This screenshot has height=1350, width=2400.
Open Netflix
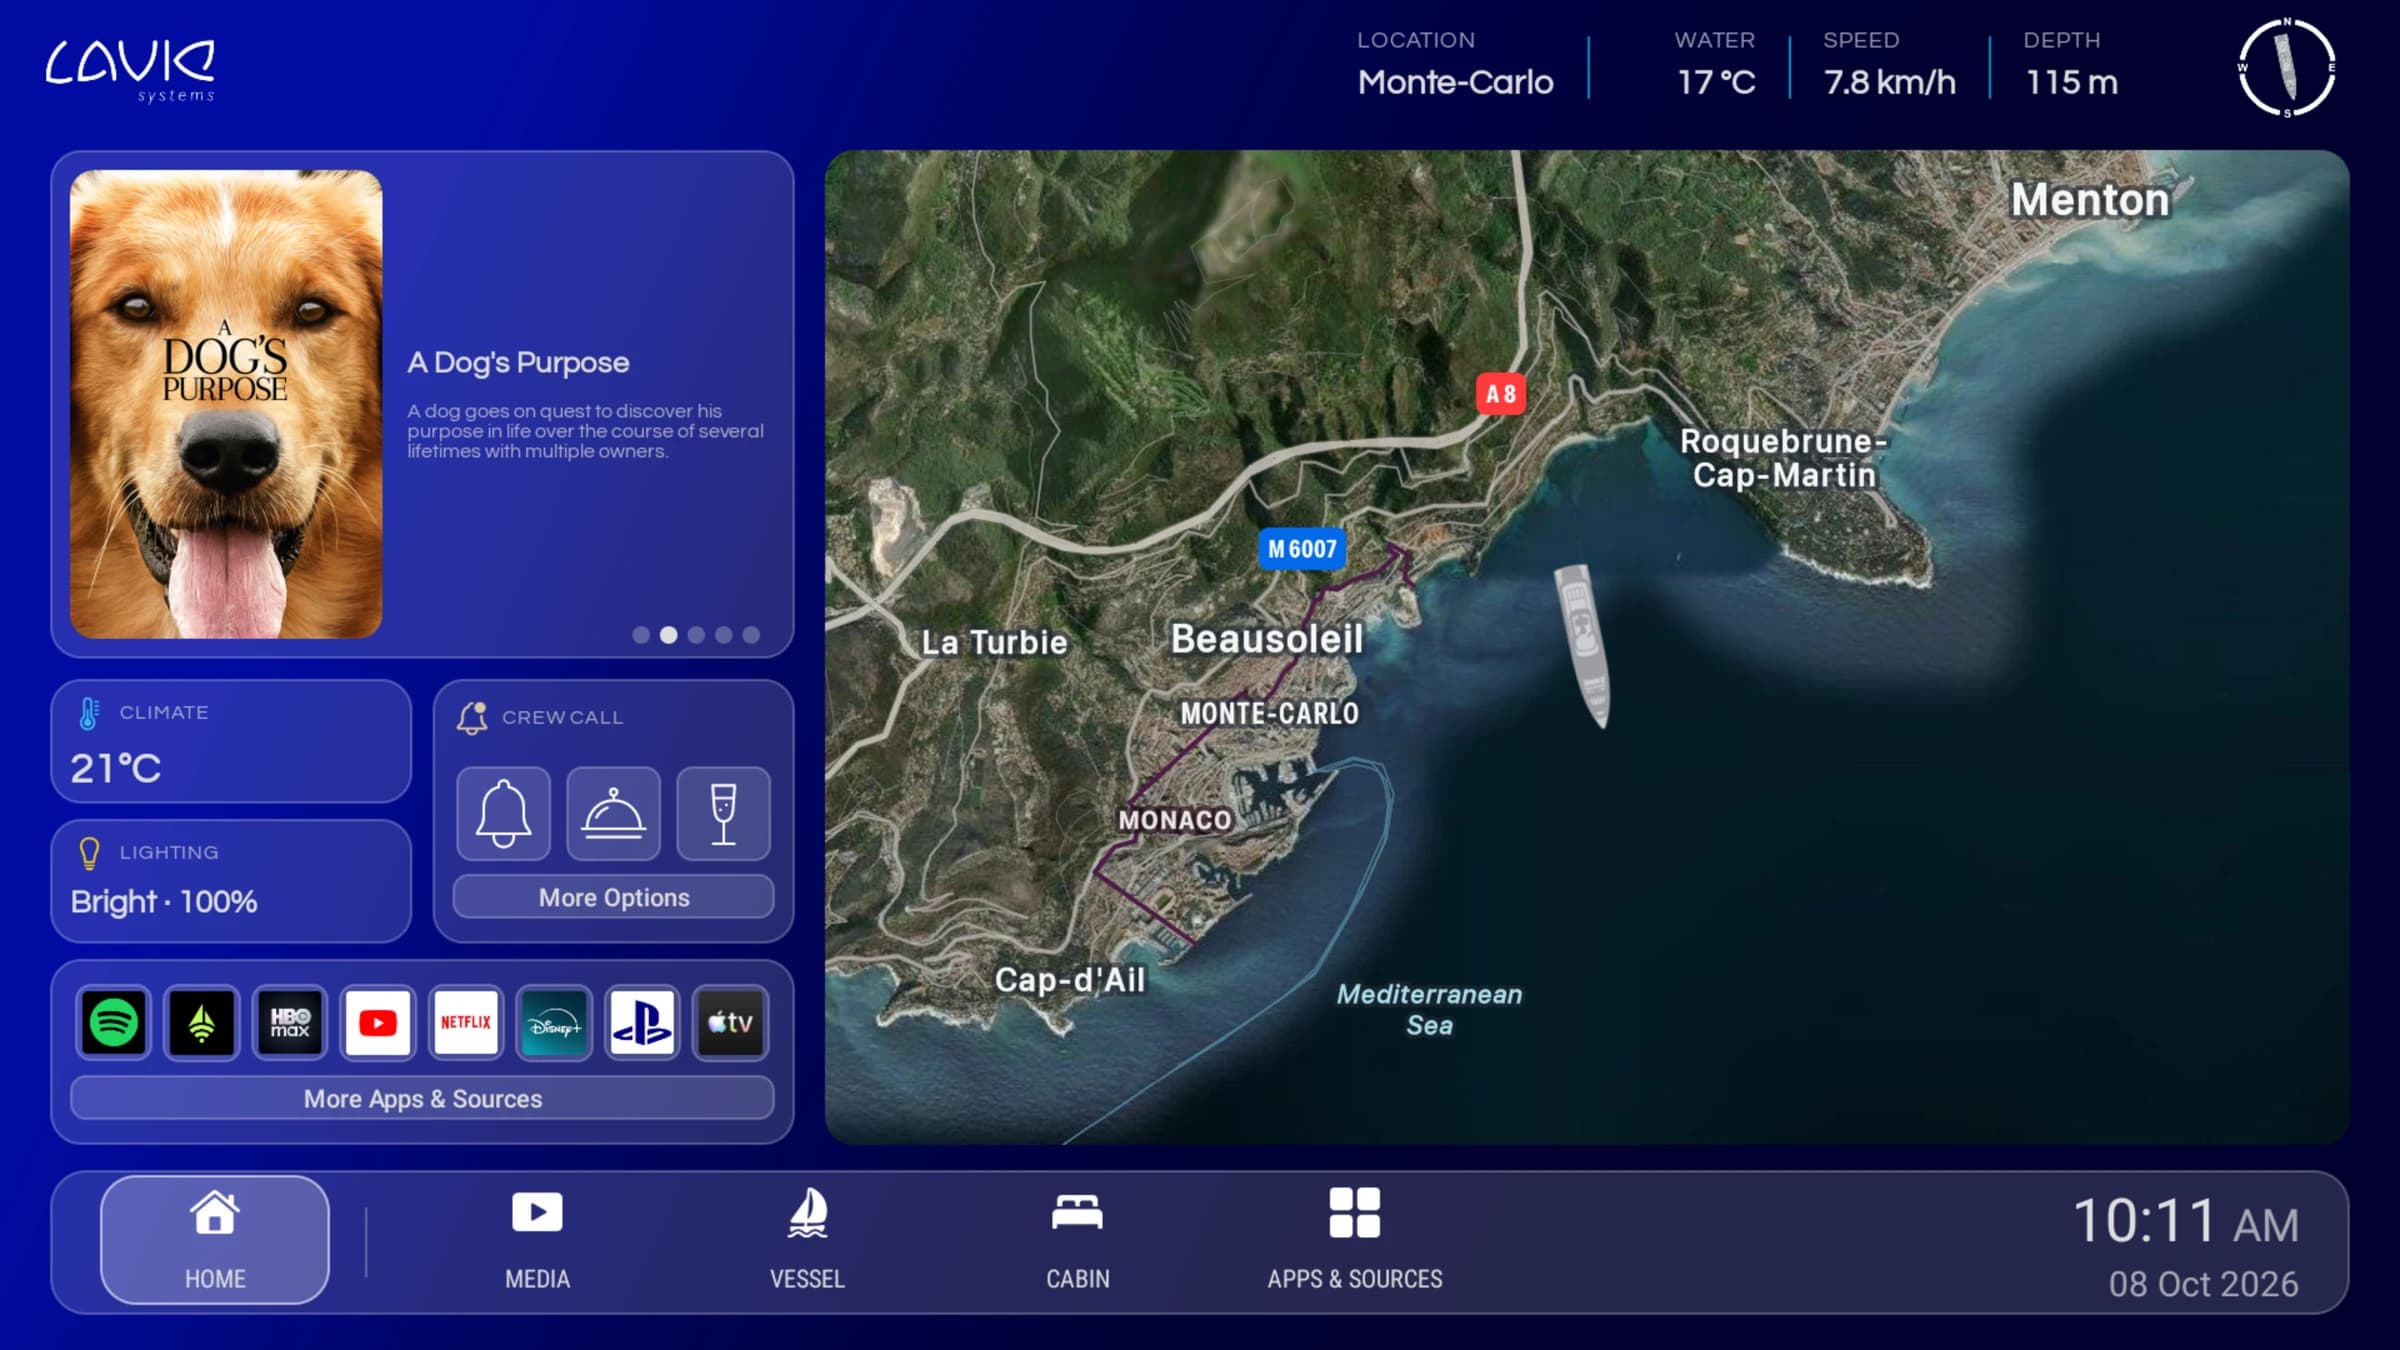coord(466,1022)
